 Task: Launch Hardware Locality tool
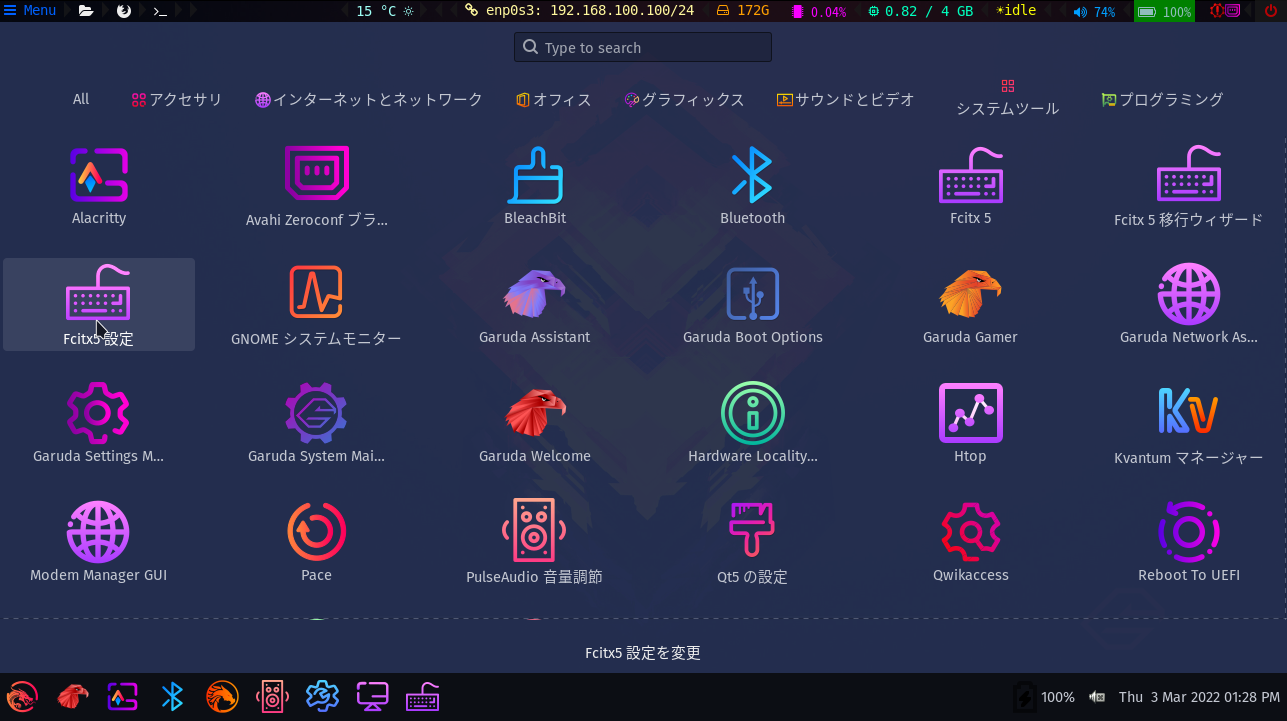tap(752, 425)
